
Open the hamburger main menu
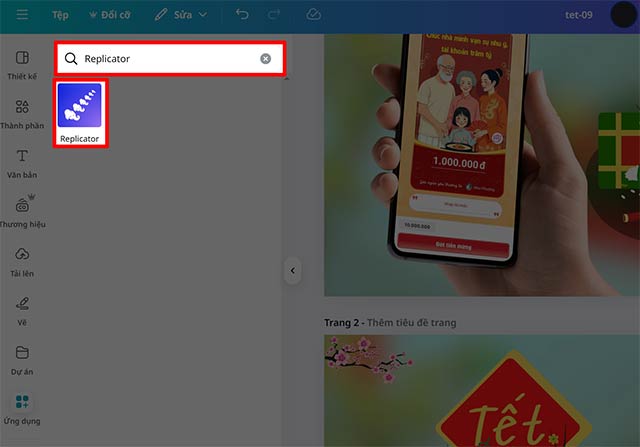pyautogui.click(x=22, y=15)
